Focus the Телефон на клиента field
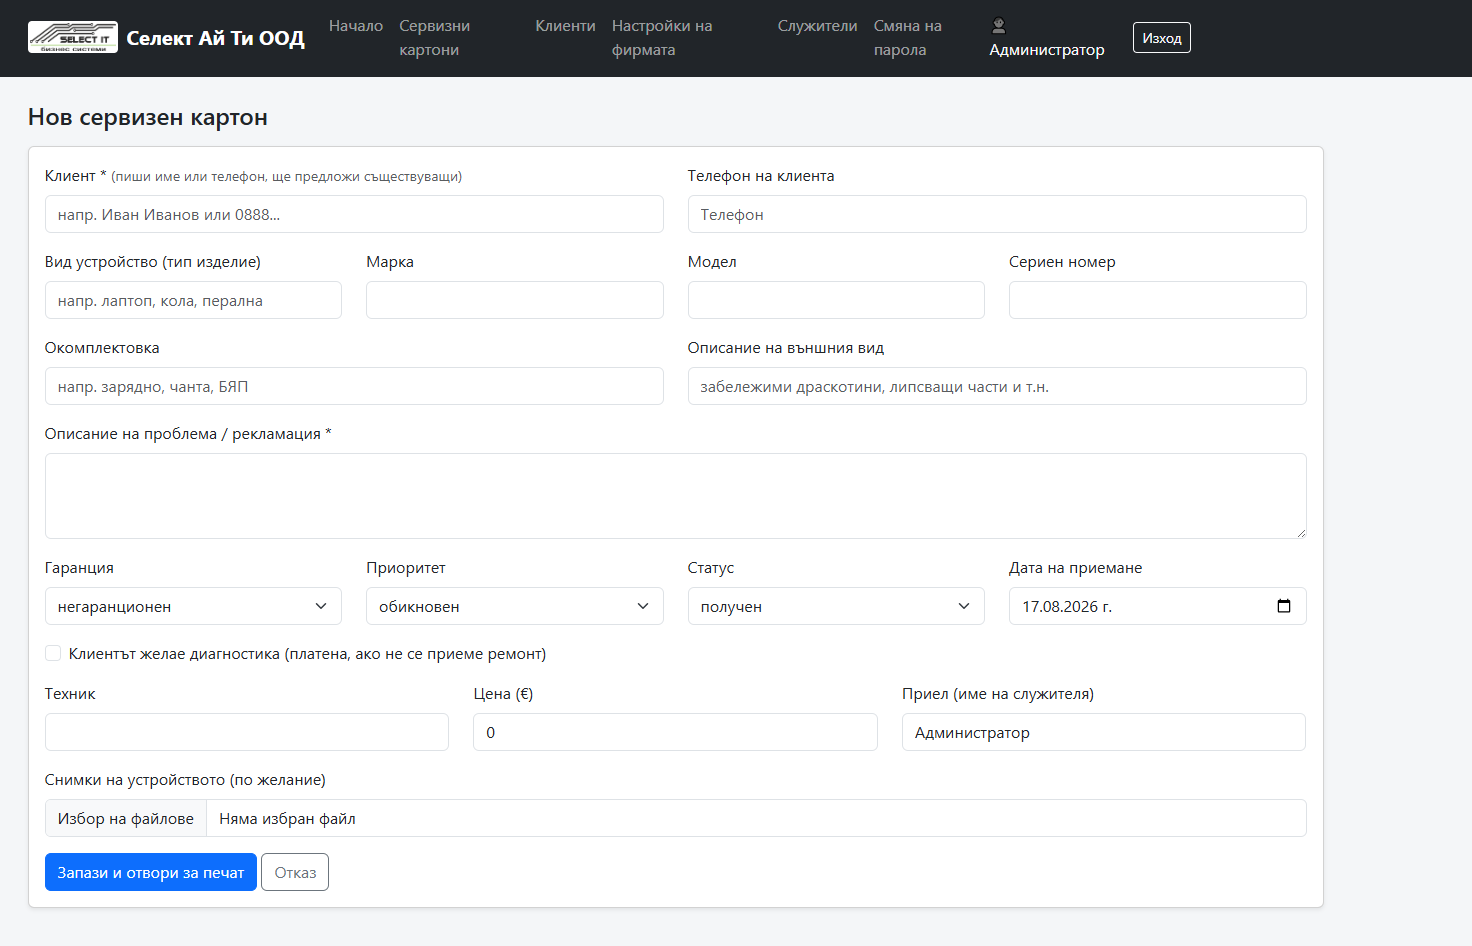This screenshot has width=1472, height=946. (997, 214)
